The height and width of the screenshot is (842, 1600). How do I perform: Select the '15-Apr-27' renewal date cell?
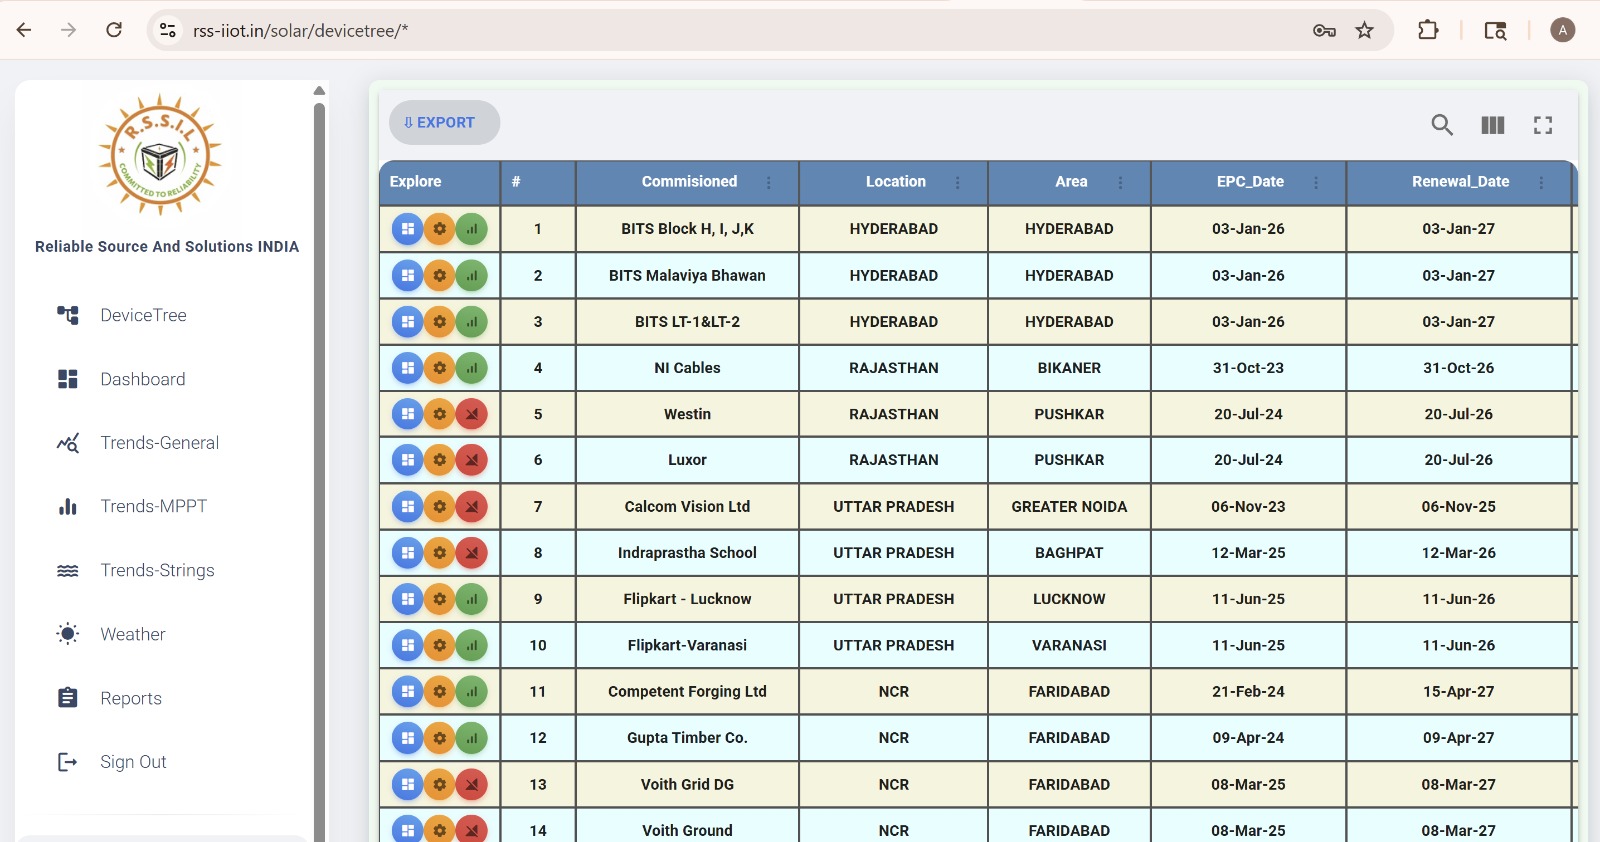1458,692
